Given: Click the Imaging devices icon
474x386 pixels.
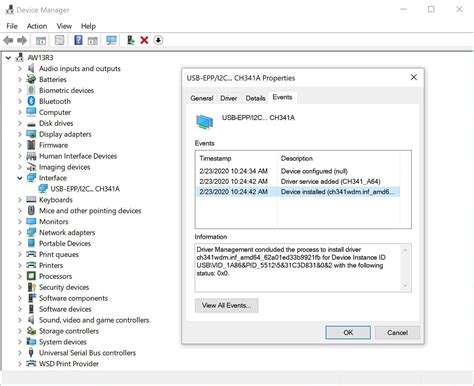Looking at the screenshot, I should [x=31, y=167].
